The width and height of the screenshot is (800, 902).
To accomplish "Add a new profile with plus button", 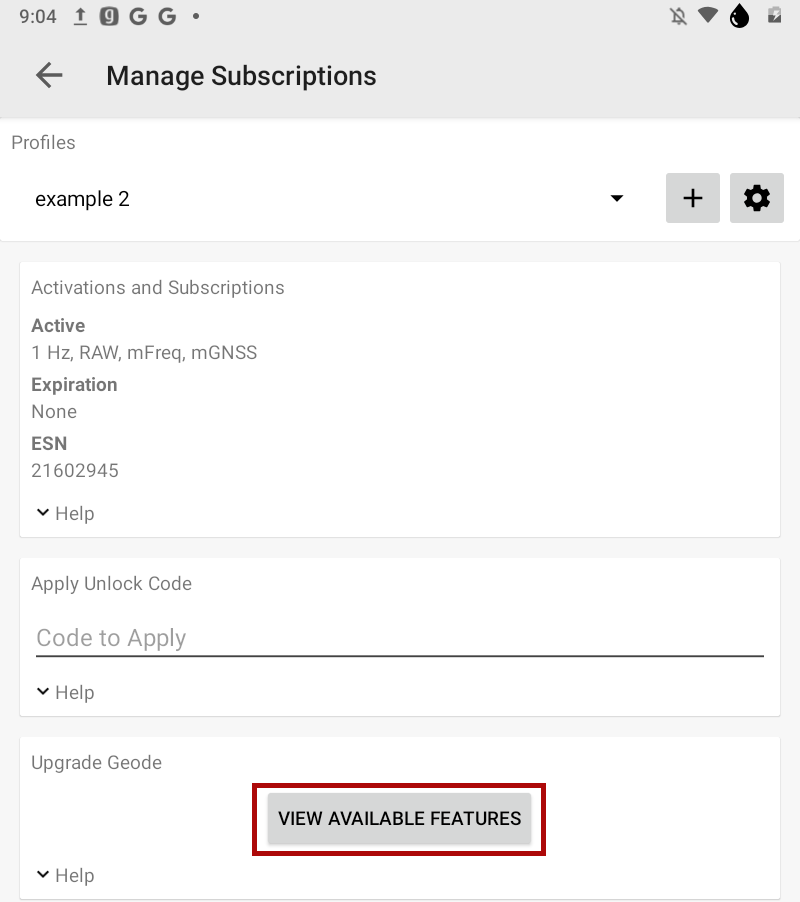I will pyautogui.click(x=692, y=198).
